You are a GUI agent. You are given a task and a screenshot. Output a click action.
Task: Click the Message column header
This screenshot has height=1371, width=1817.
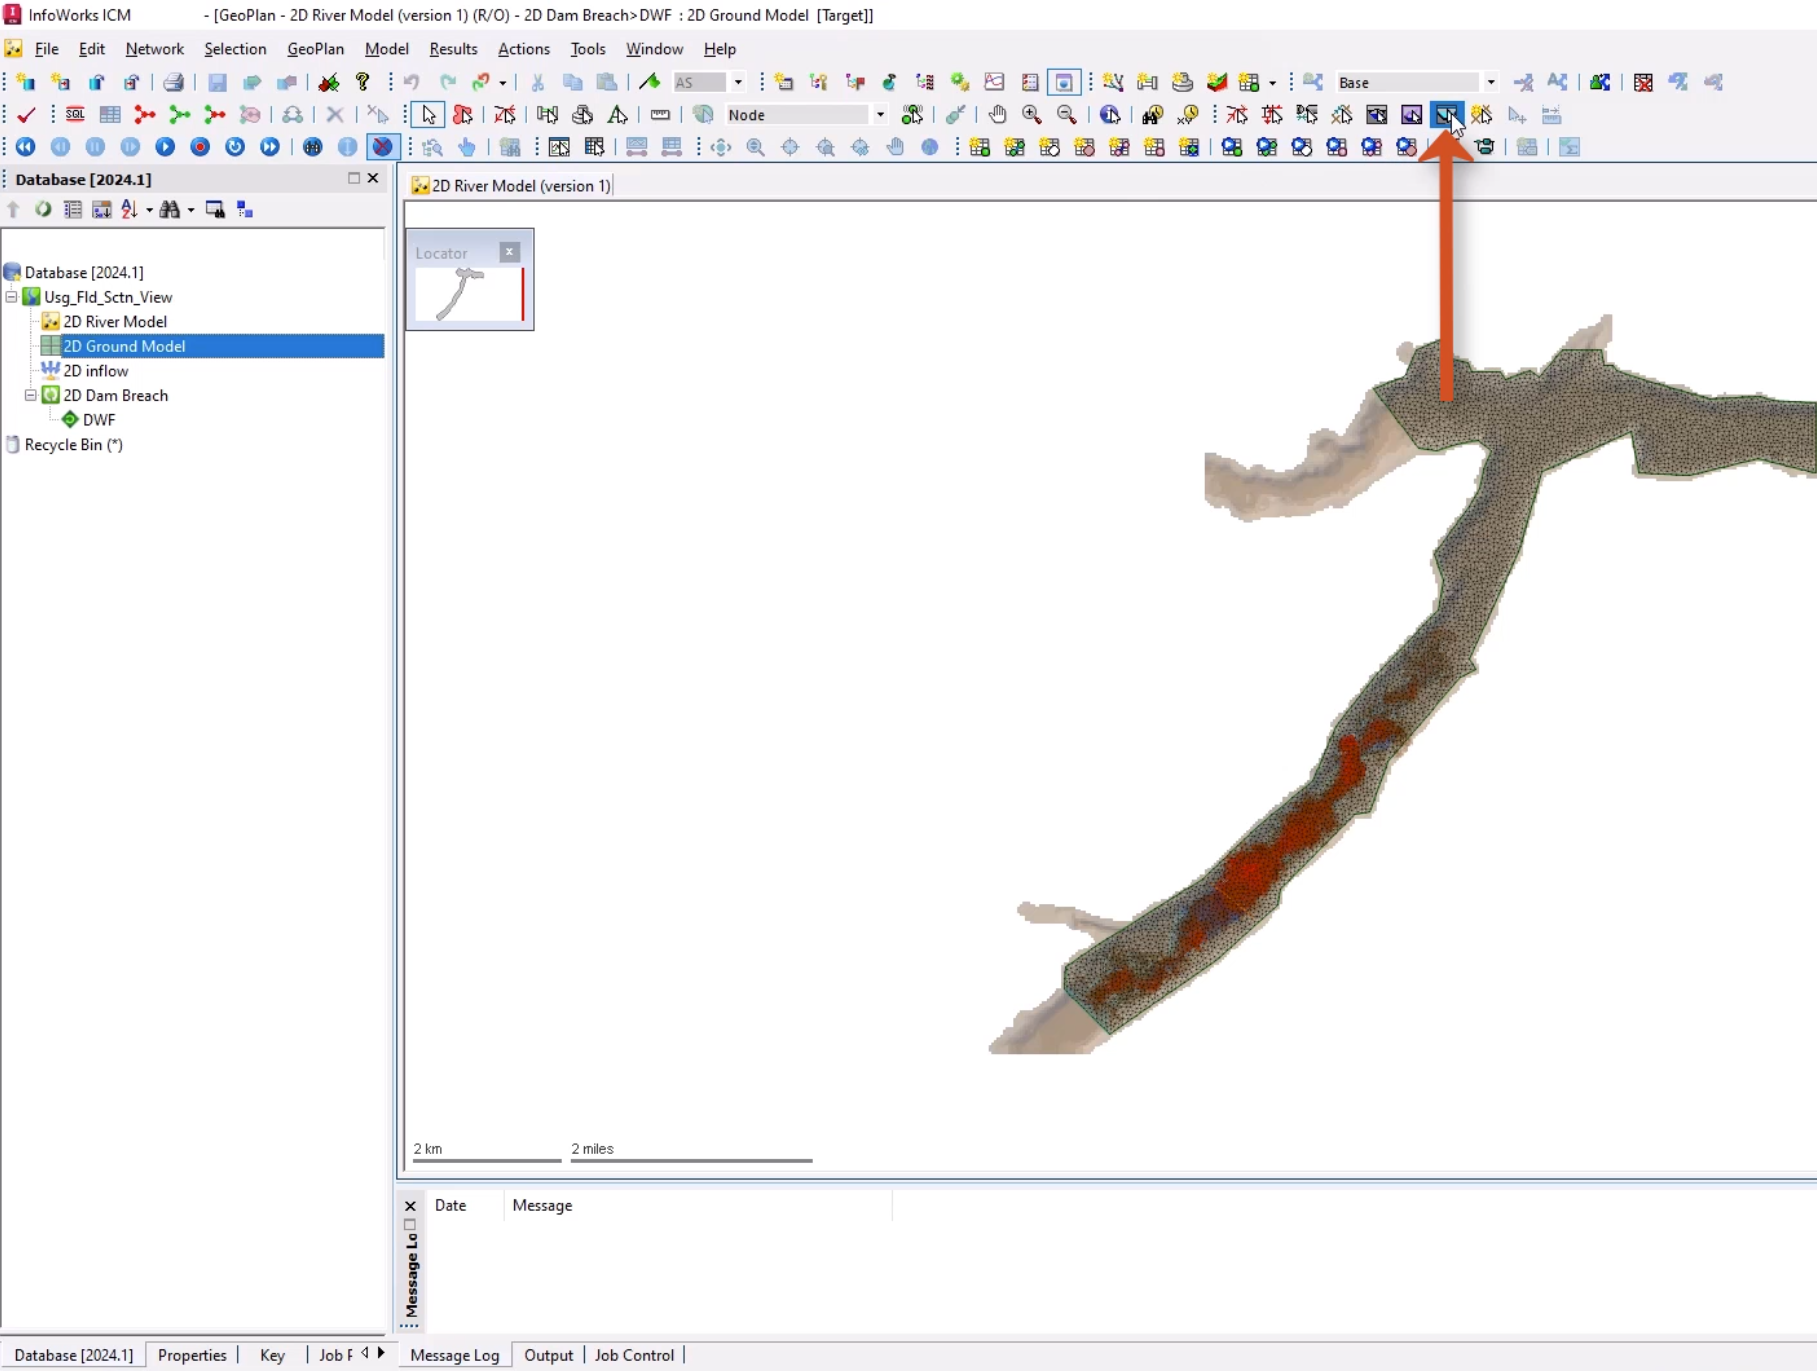pos(542,1205)
